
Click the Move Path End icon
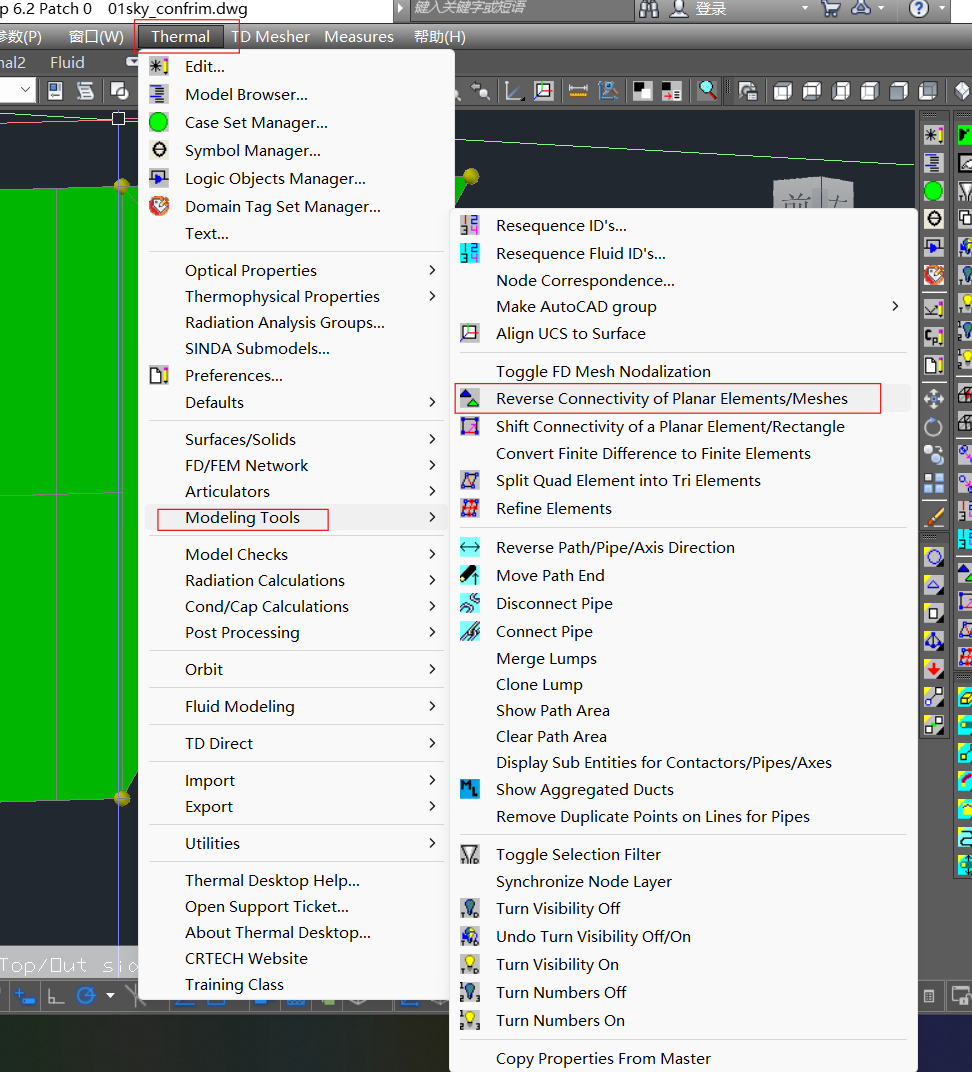469,576
